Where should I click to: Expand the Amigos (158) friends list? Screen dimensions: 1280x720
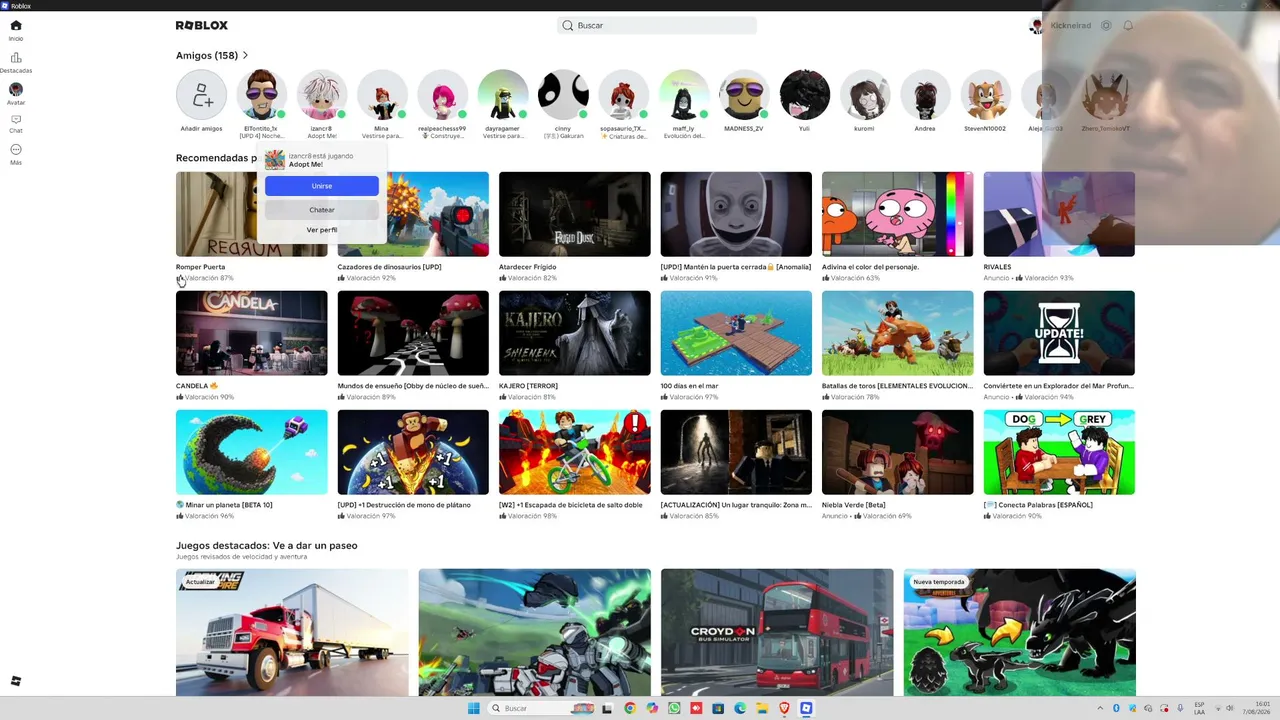[x=212, y=55]
